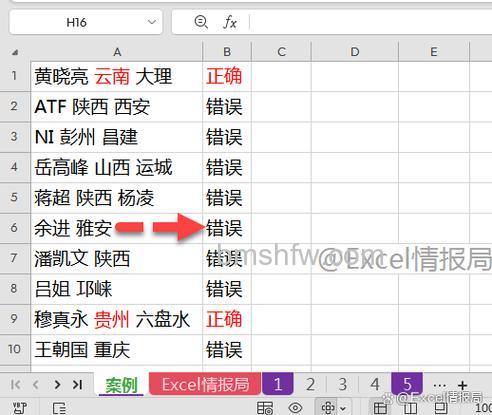Click cell containing 潘凯文 陕西
Viewport: 492px width, 415px height.
(117, 258)
